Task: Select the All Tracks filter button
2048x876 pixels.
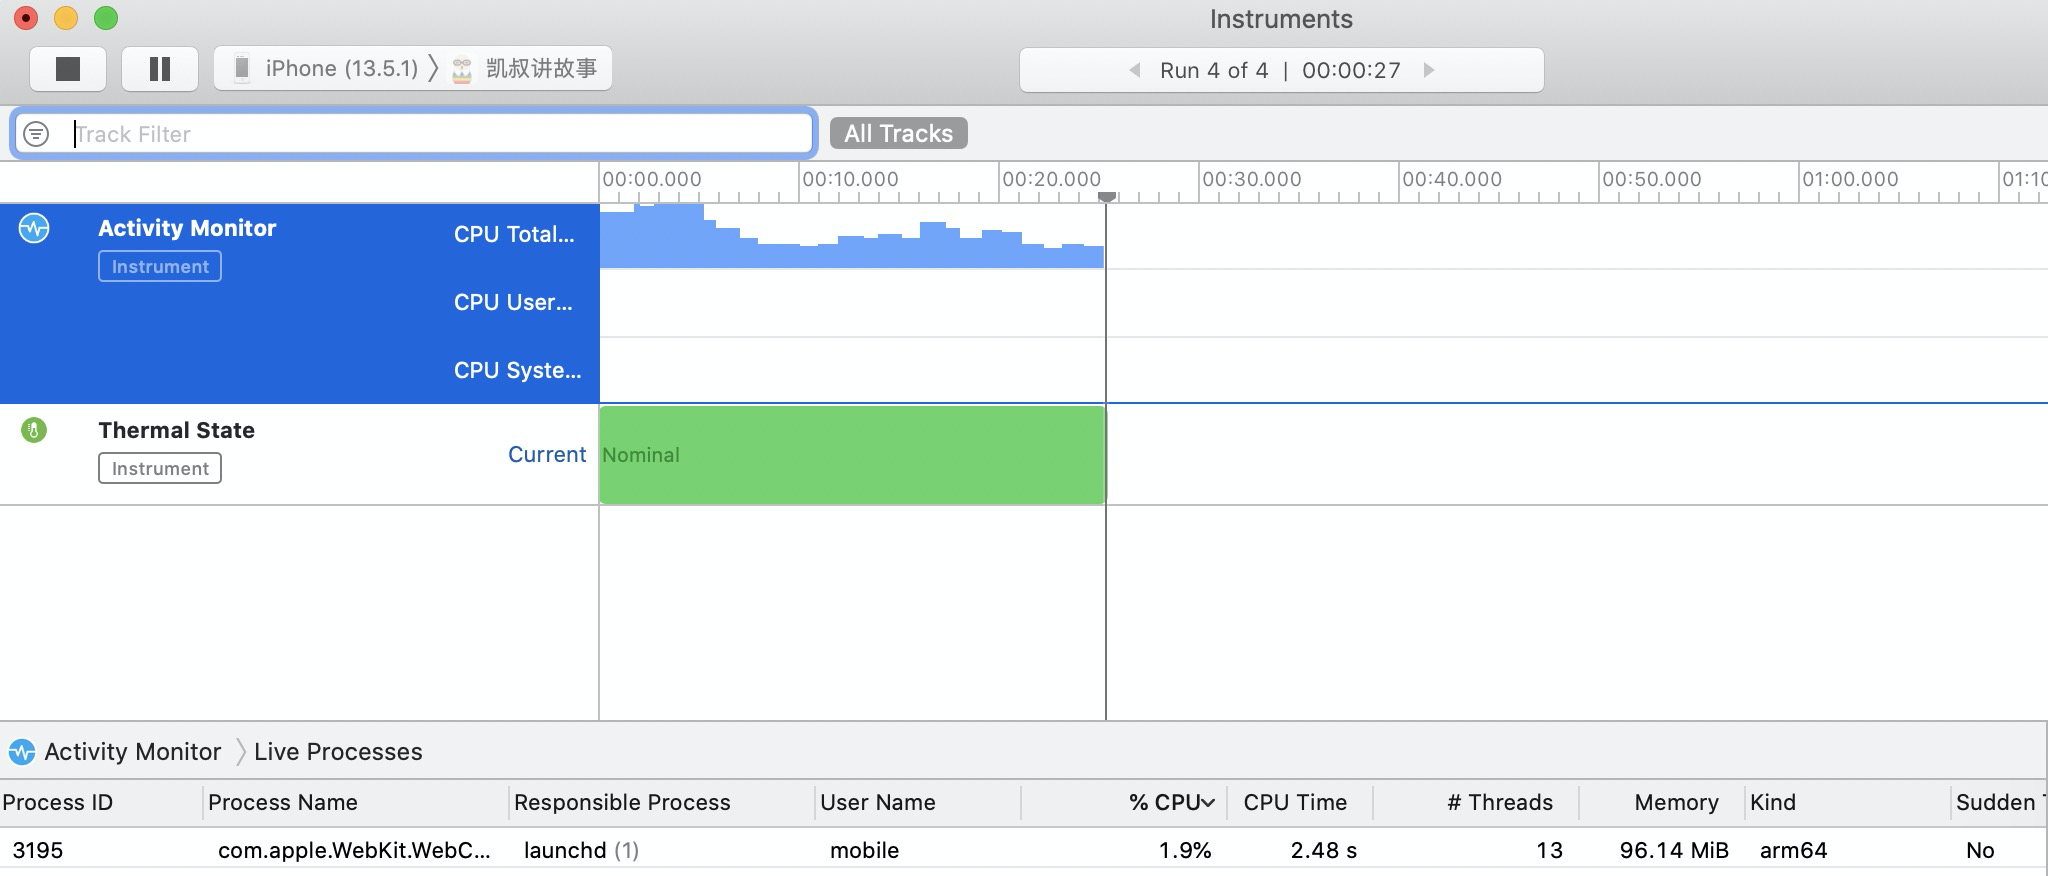Action: tap(898, 133)
